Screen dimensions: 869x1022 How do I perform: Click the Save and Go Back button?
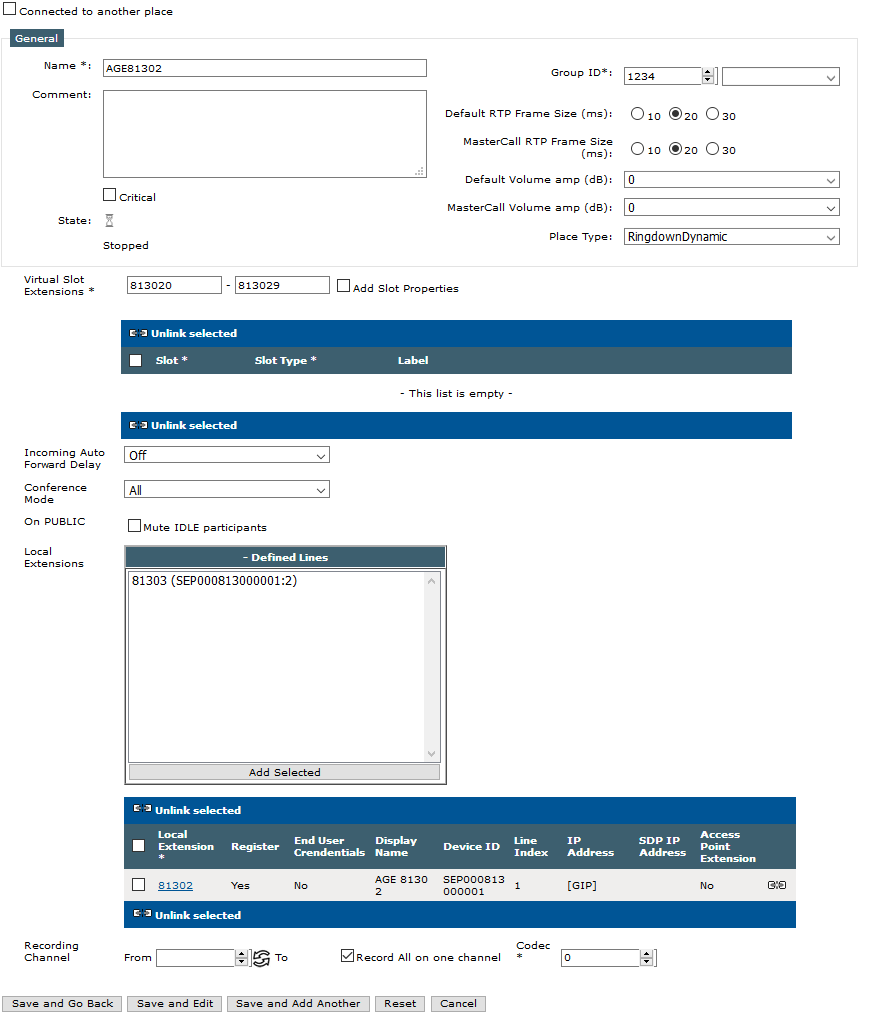click(x=63, y=1004)
